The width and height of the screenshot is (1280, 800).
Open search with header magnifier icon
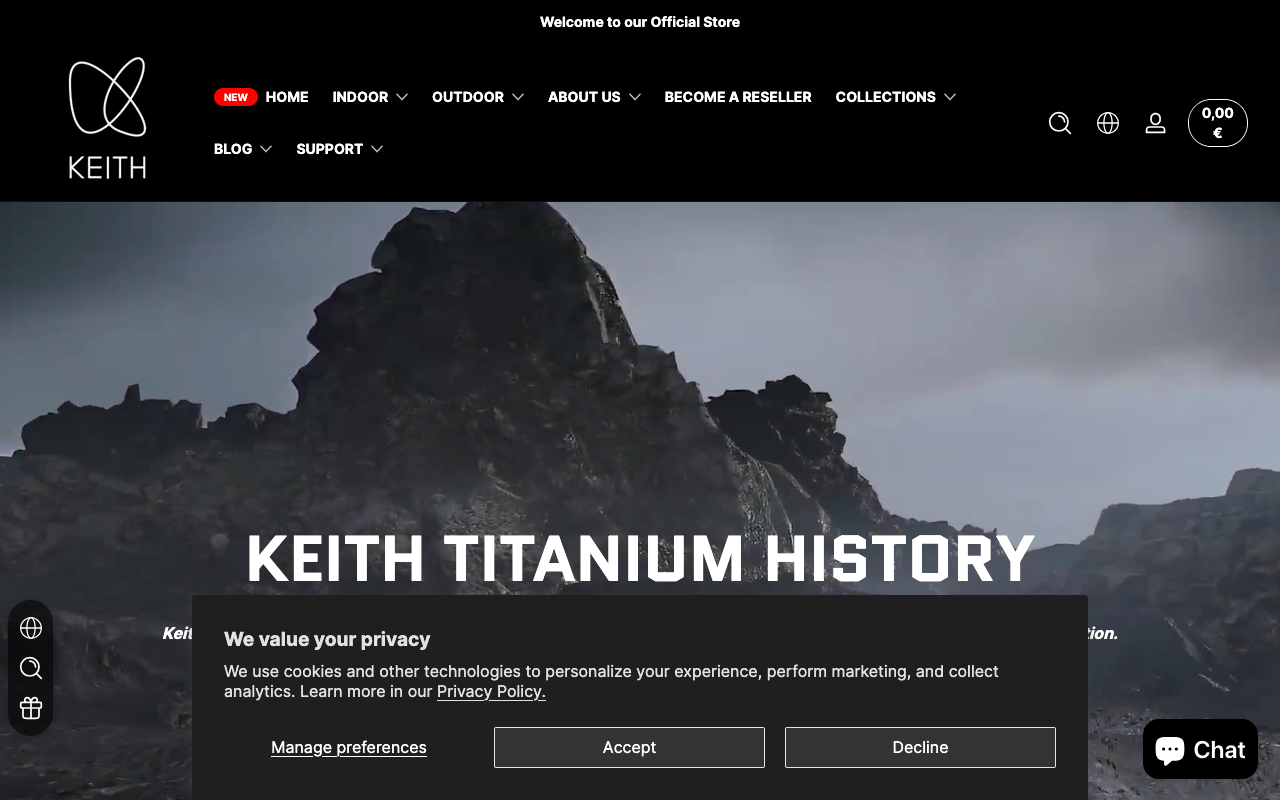[x=1060, y=123]
